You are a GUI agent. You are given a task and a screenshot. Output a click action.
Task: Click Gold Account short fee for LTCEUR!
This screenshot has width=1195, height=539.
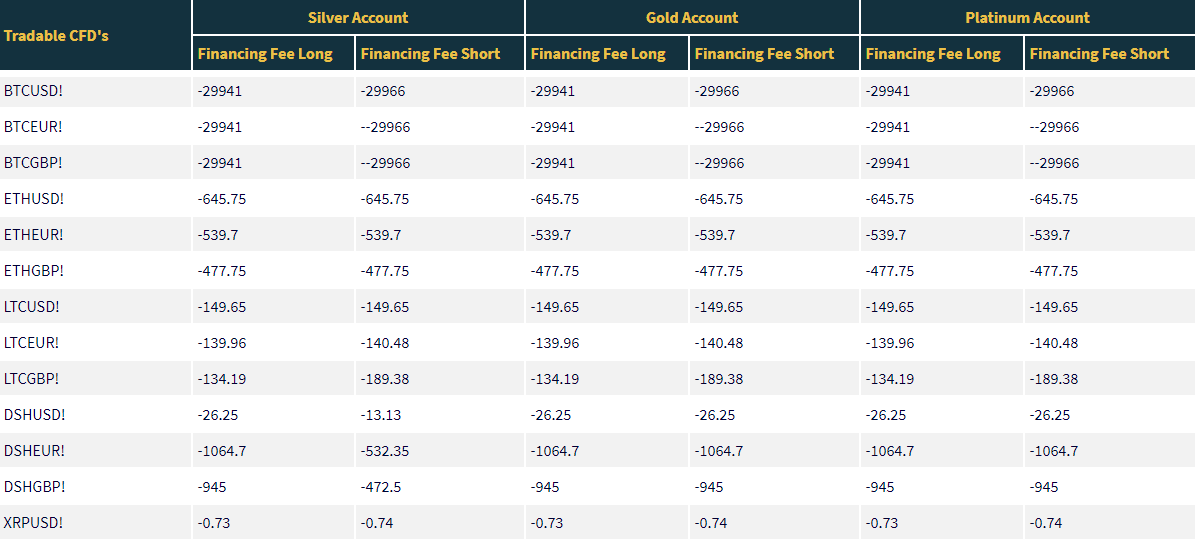click(719, 343)
